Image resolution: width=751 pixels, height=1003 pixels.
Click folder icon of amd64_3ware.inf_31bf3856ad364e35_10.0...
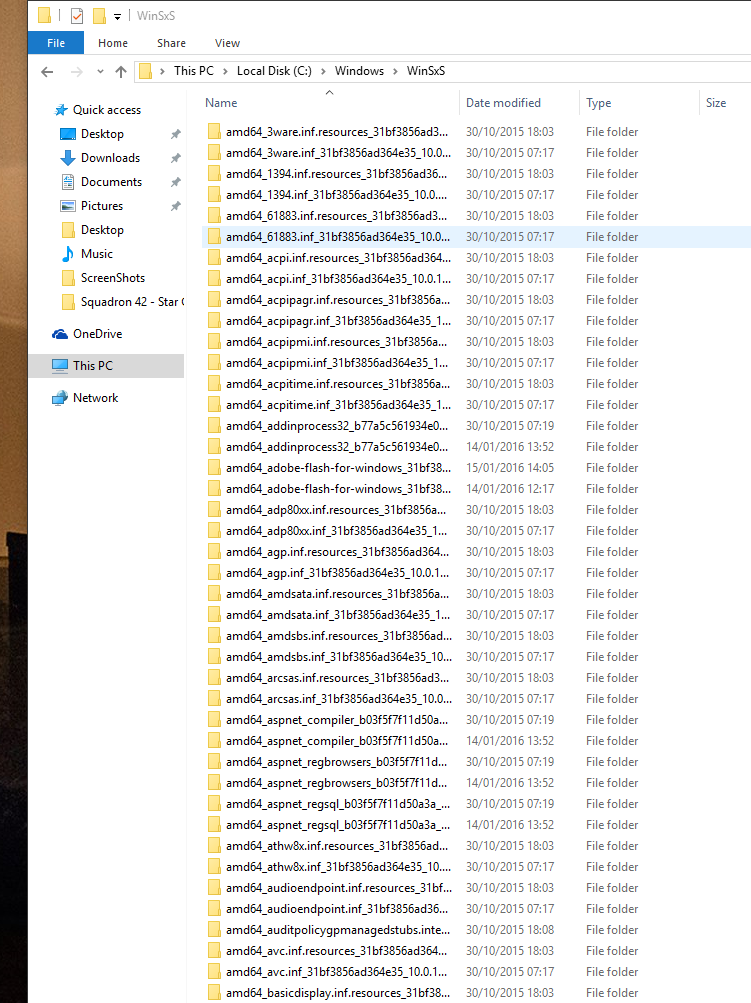click(214, 152)
